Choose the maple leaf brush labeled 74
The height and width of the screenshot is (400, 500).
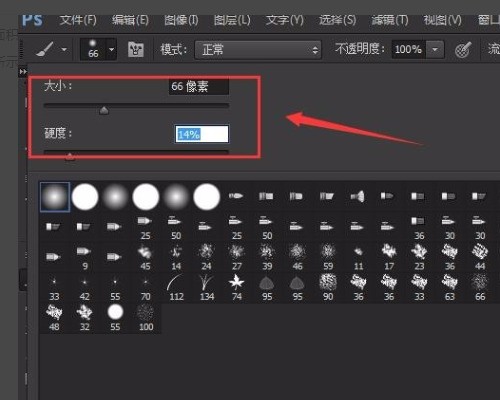[x=237, y=288]
